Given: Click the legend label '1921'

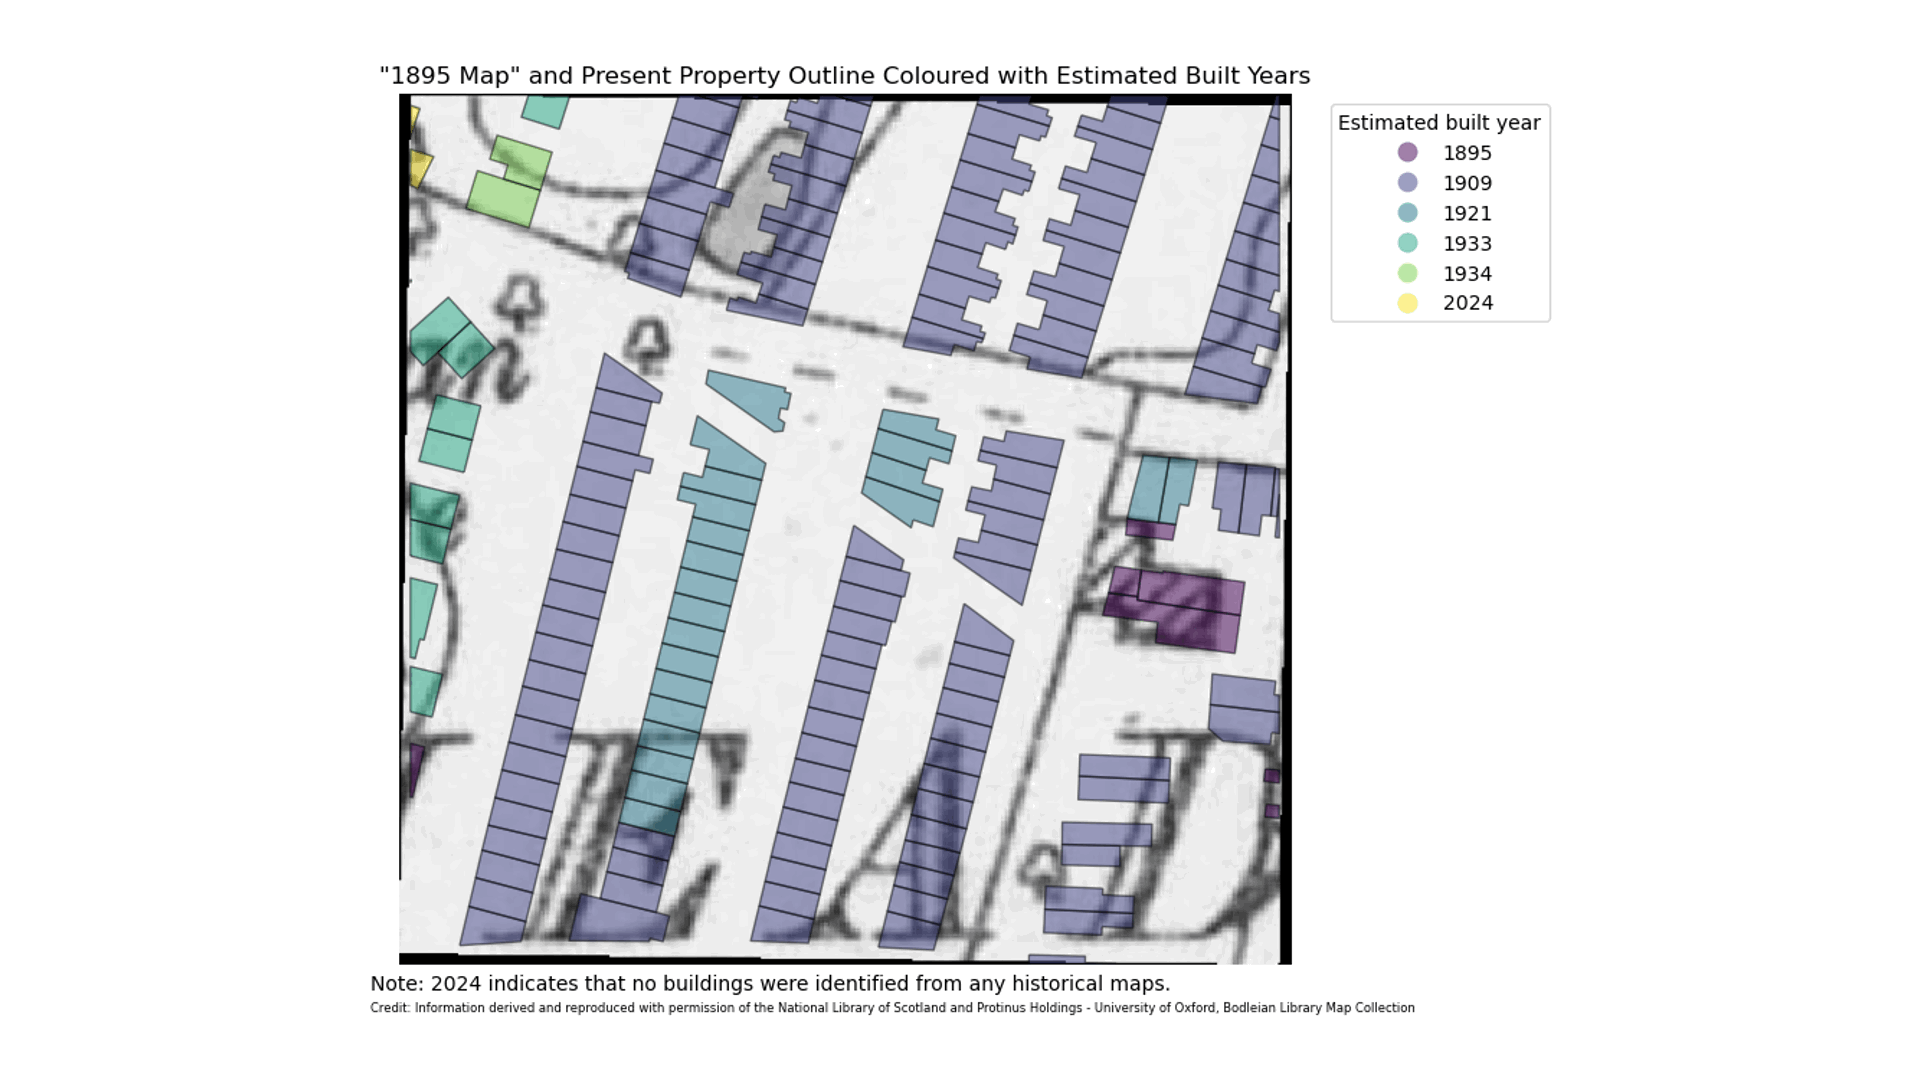Looking at the screenshot, I should click(x=1467, y=213).
